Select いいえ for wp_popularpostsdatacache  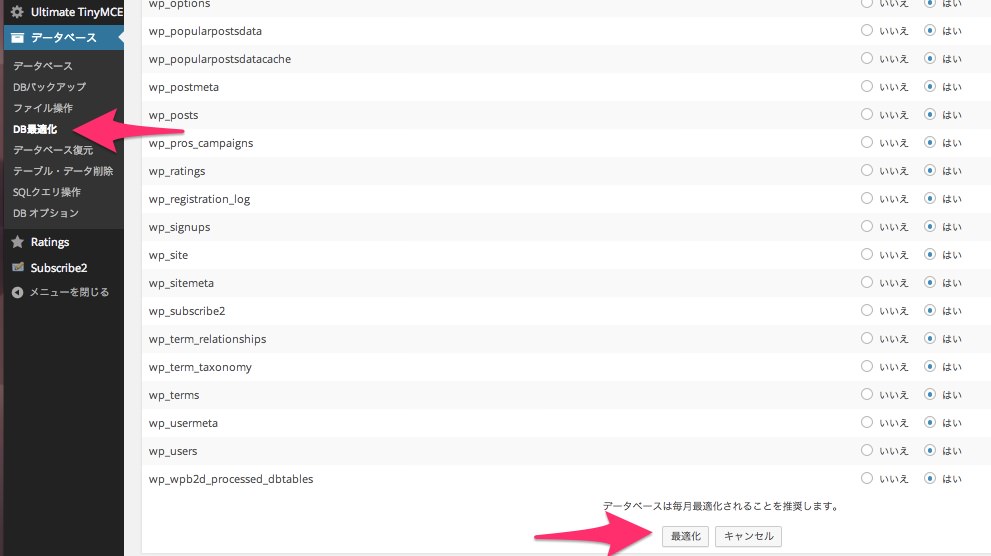866,58
